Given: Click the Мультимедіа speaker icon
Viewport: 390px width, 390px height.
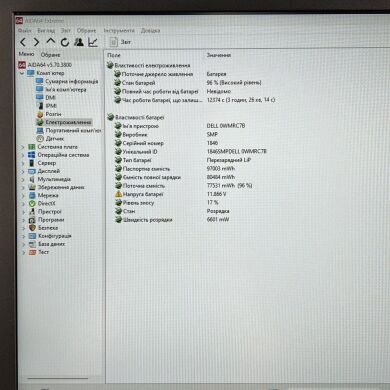Looking at the screenshot, I should tap(32, 179).
